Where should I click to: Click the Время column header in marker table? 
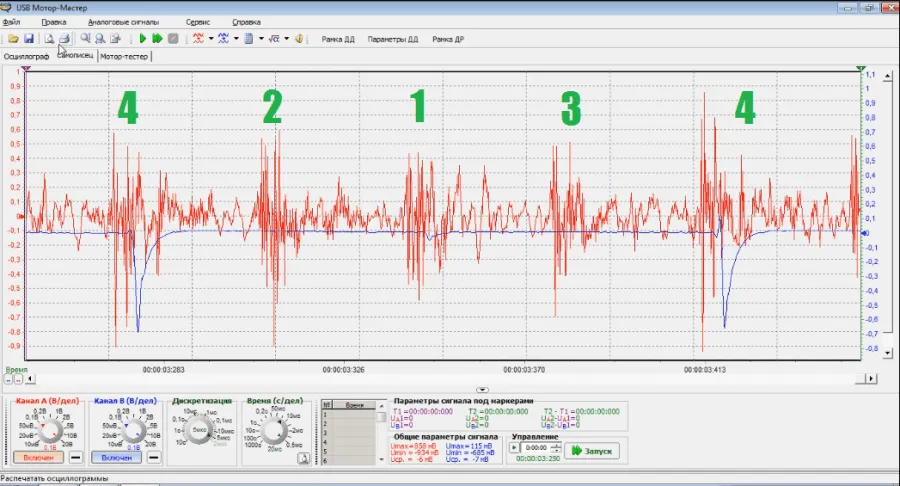tap(354, 405)
